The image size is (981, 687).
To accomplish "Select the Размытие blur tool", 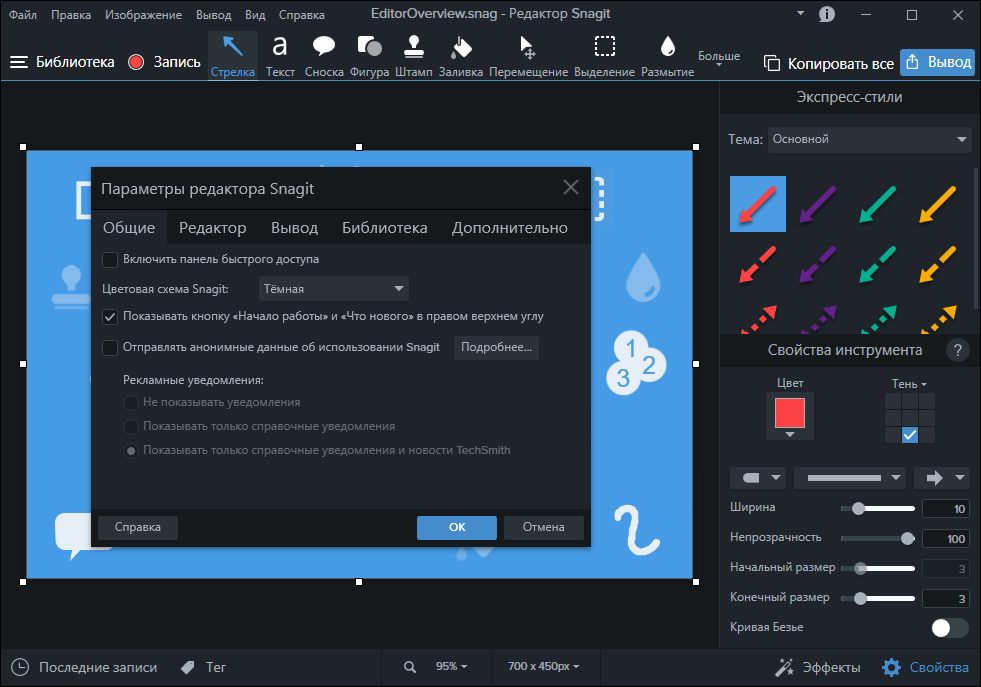I will click(668, 56).
